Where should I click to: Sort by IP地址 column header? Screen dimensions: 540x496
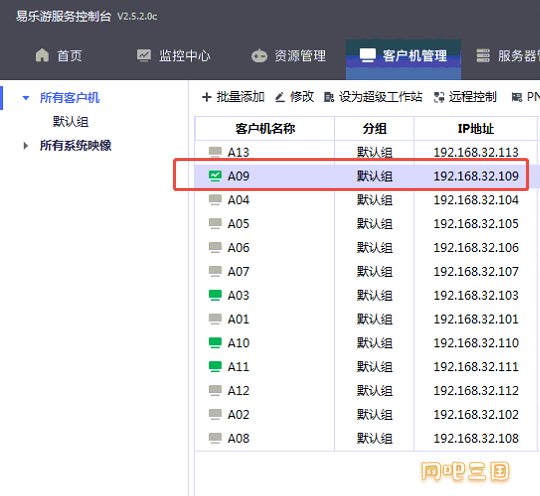point(476,128)
